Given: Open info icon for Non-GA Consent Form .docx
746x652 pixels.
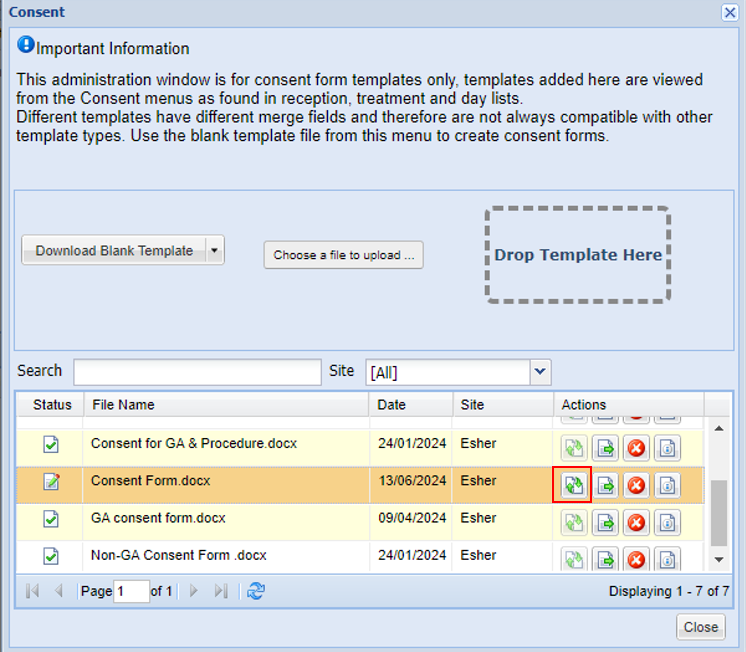Looking at the screenshot, I should coord(667,559).
